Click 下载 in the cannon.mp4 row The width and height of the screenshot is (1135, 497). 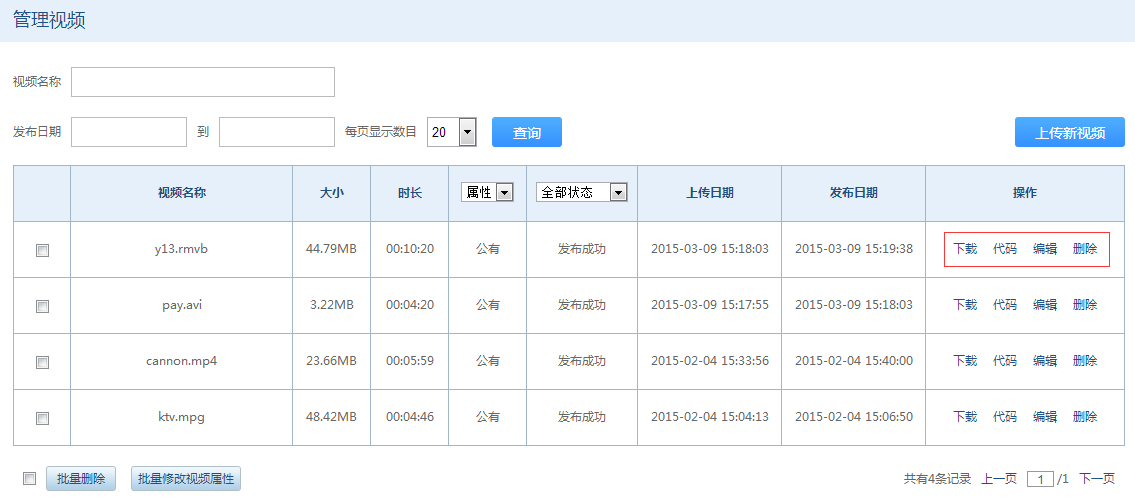pos(965,360)
